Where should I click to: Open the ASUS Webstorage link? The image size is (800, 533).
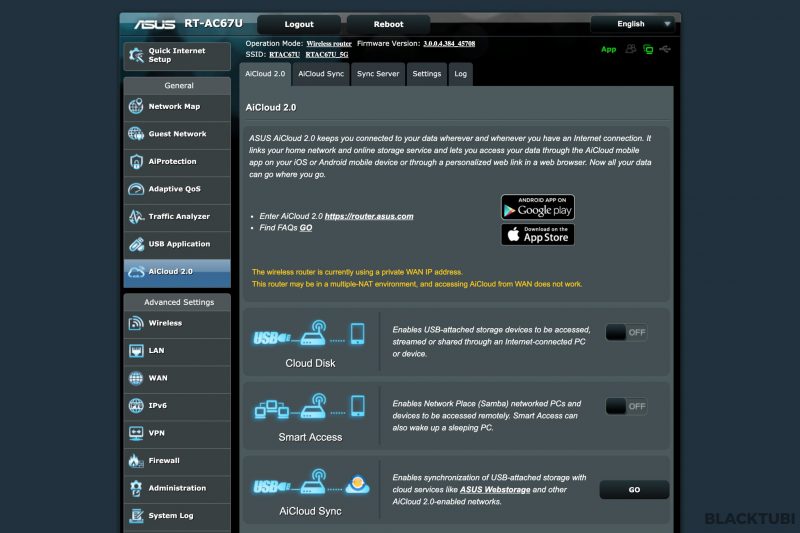click(x=495, y=490)
